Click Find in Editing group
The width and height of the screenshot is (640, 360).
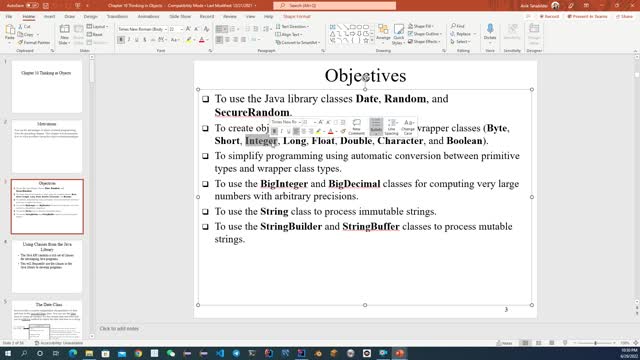pos(458,26)
